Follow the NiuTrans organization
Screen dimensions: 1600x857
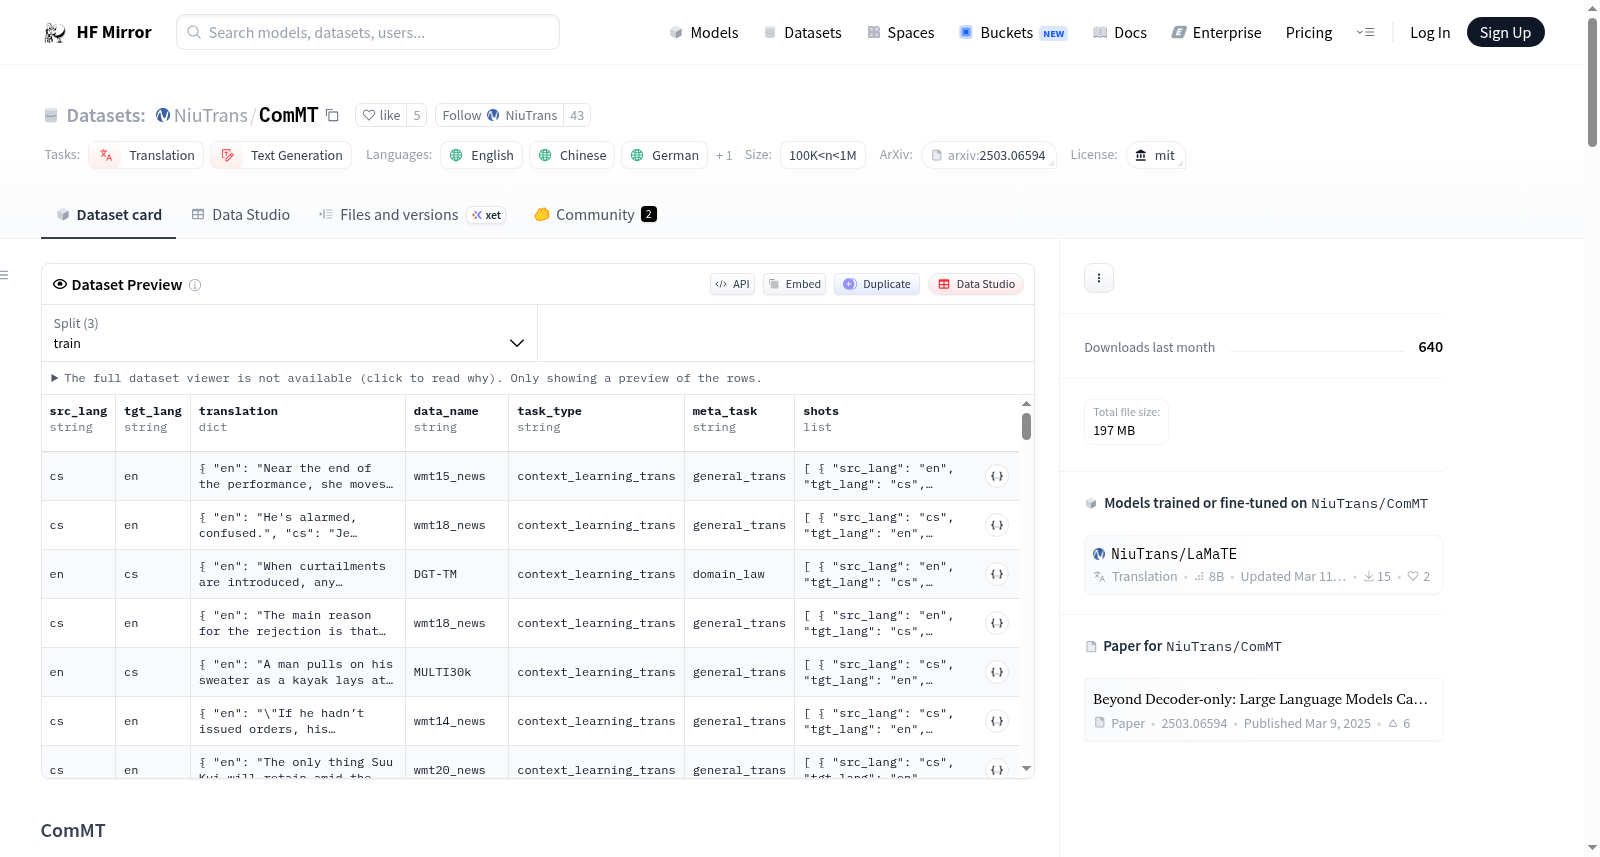[x=500, y=115]
